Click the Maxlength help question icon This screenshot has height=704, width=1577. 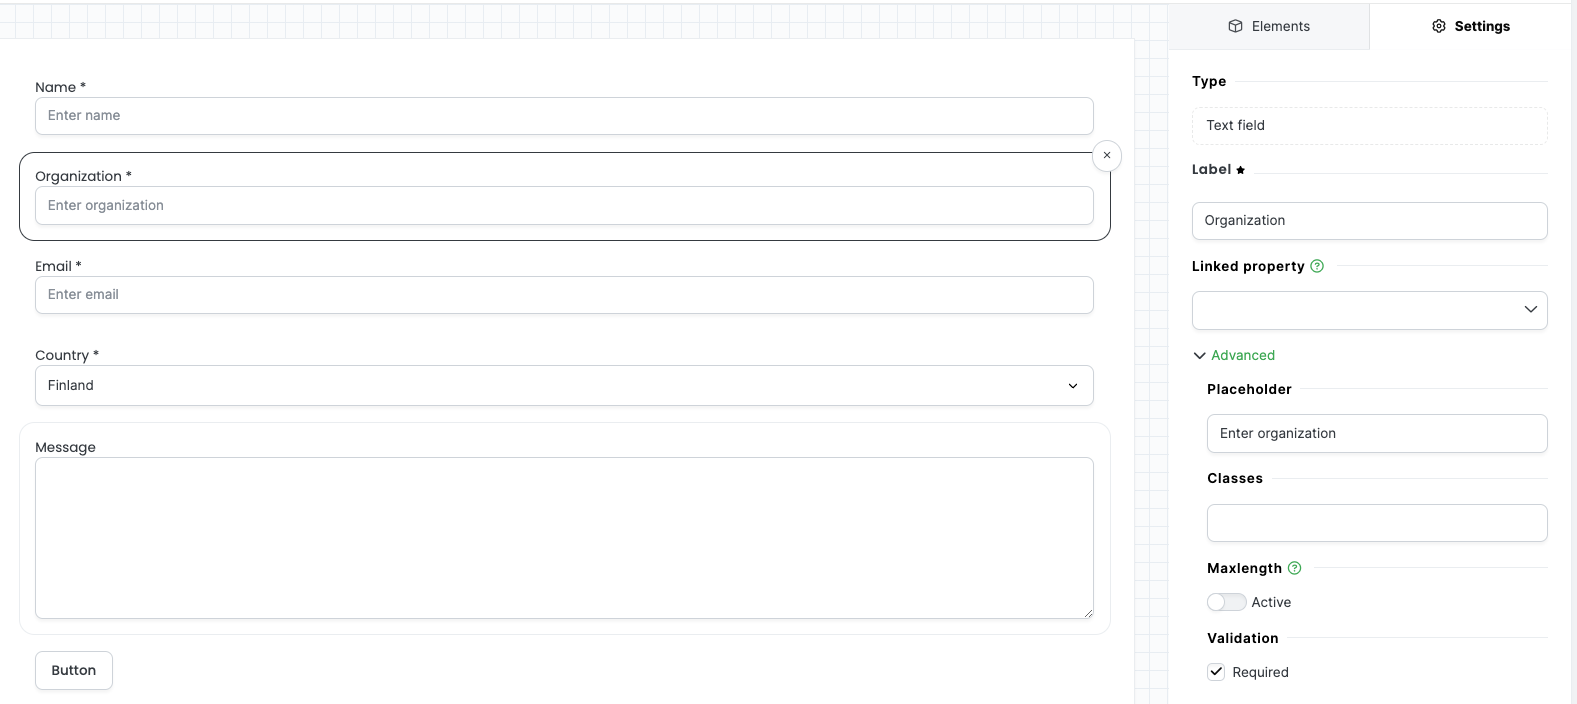[1295, 568]
